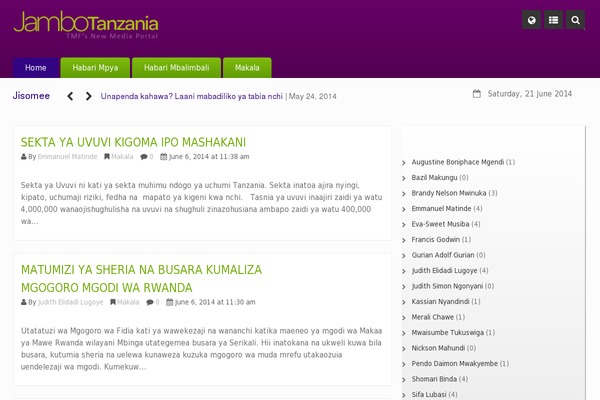Select Brandy Nelson Mwinuka in the author list
This screenshot has width=600, height=400.
tap(449, 193)
